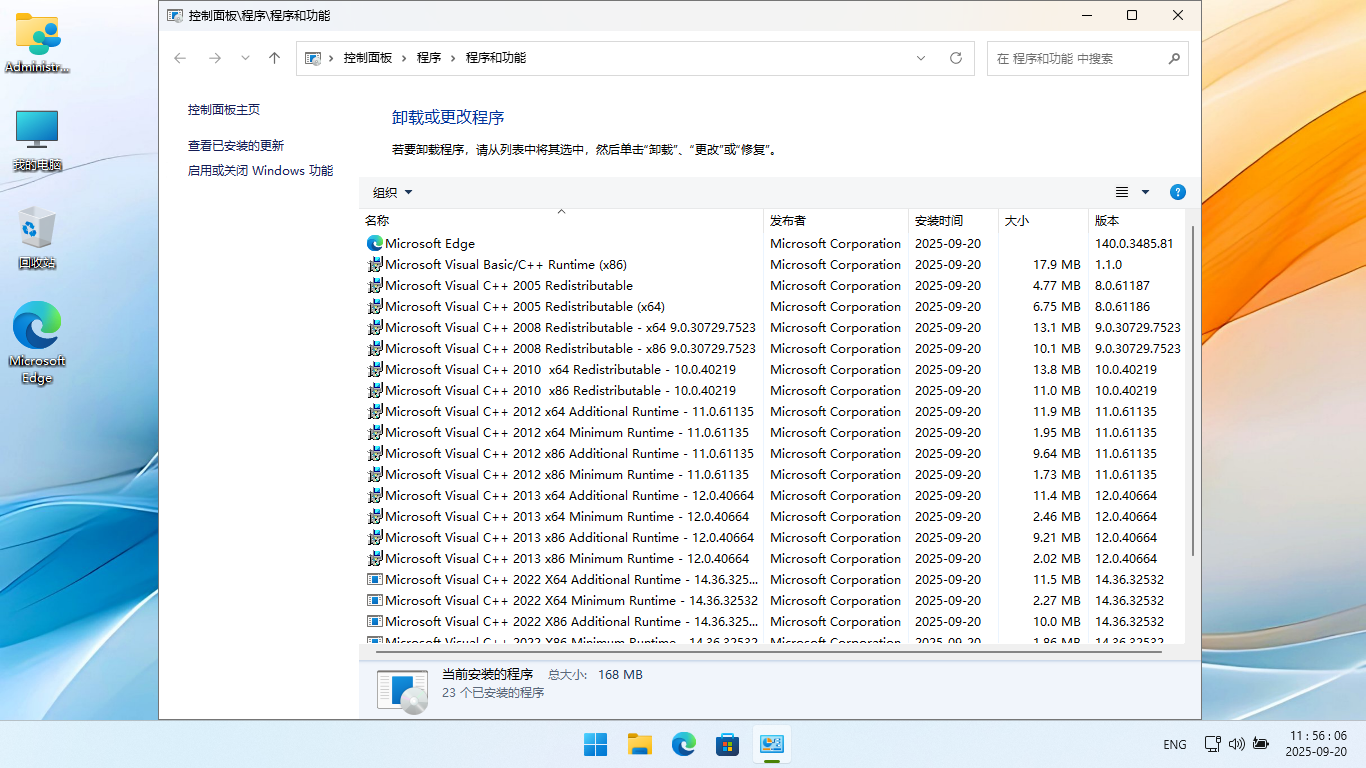Select 程序和功能 in the address breadcrumb
Screen dimensions: 1366x768
tap(496, 58)
